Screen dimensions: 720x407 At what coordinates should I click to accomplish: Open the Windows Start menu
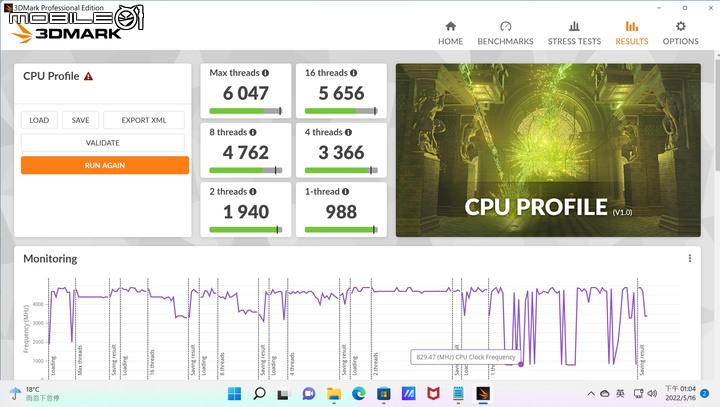(x=234, y=394)
